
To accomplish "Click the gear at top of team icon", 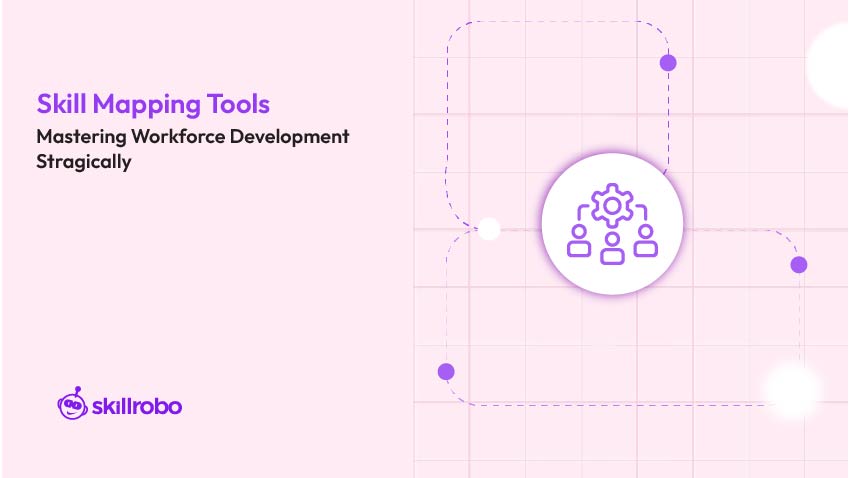I will click(612, 205).
